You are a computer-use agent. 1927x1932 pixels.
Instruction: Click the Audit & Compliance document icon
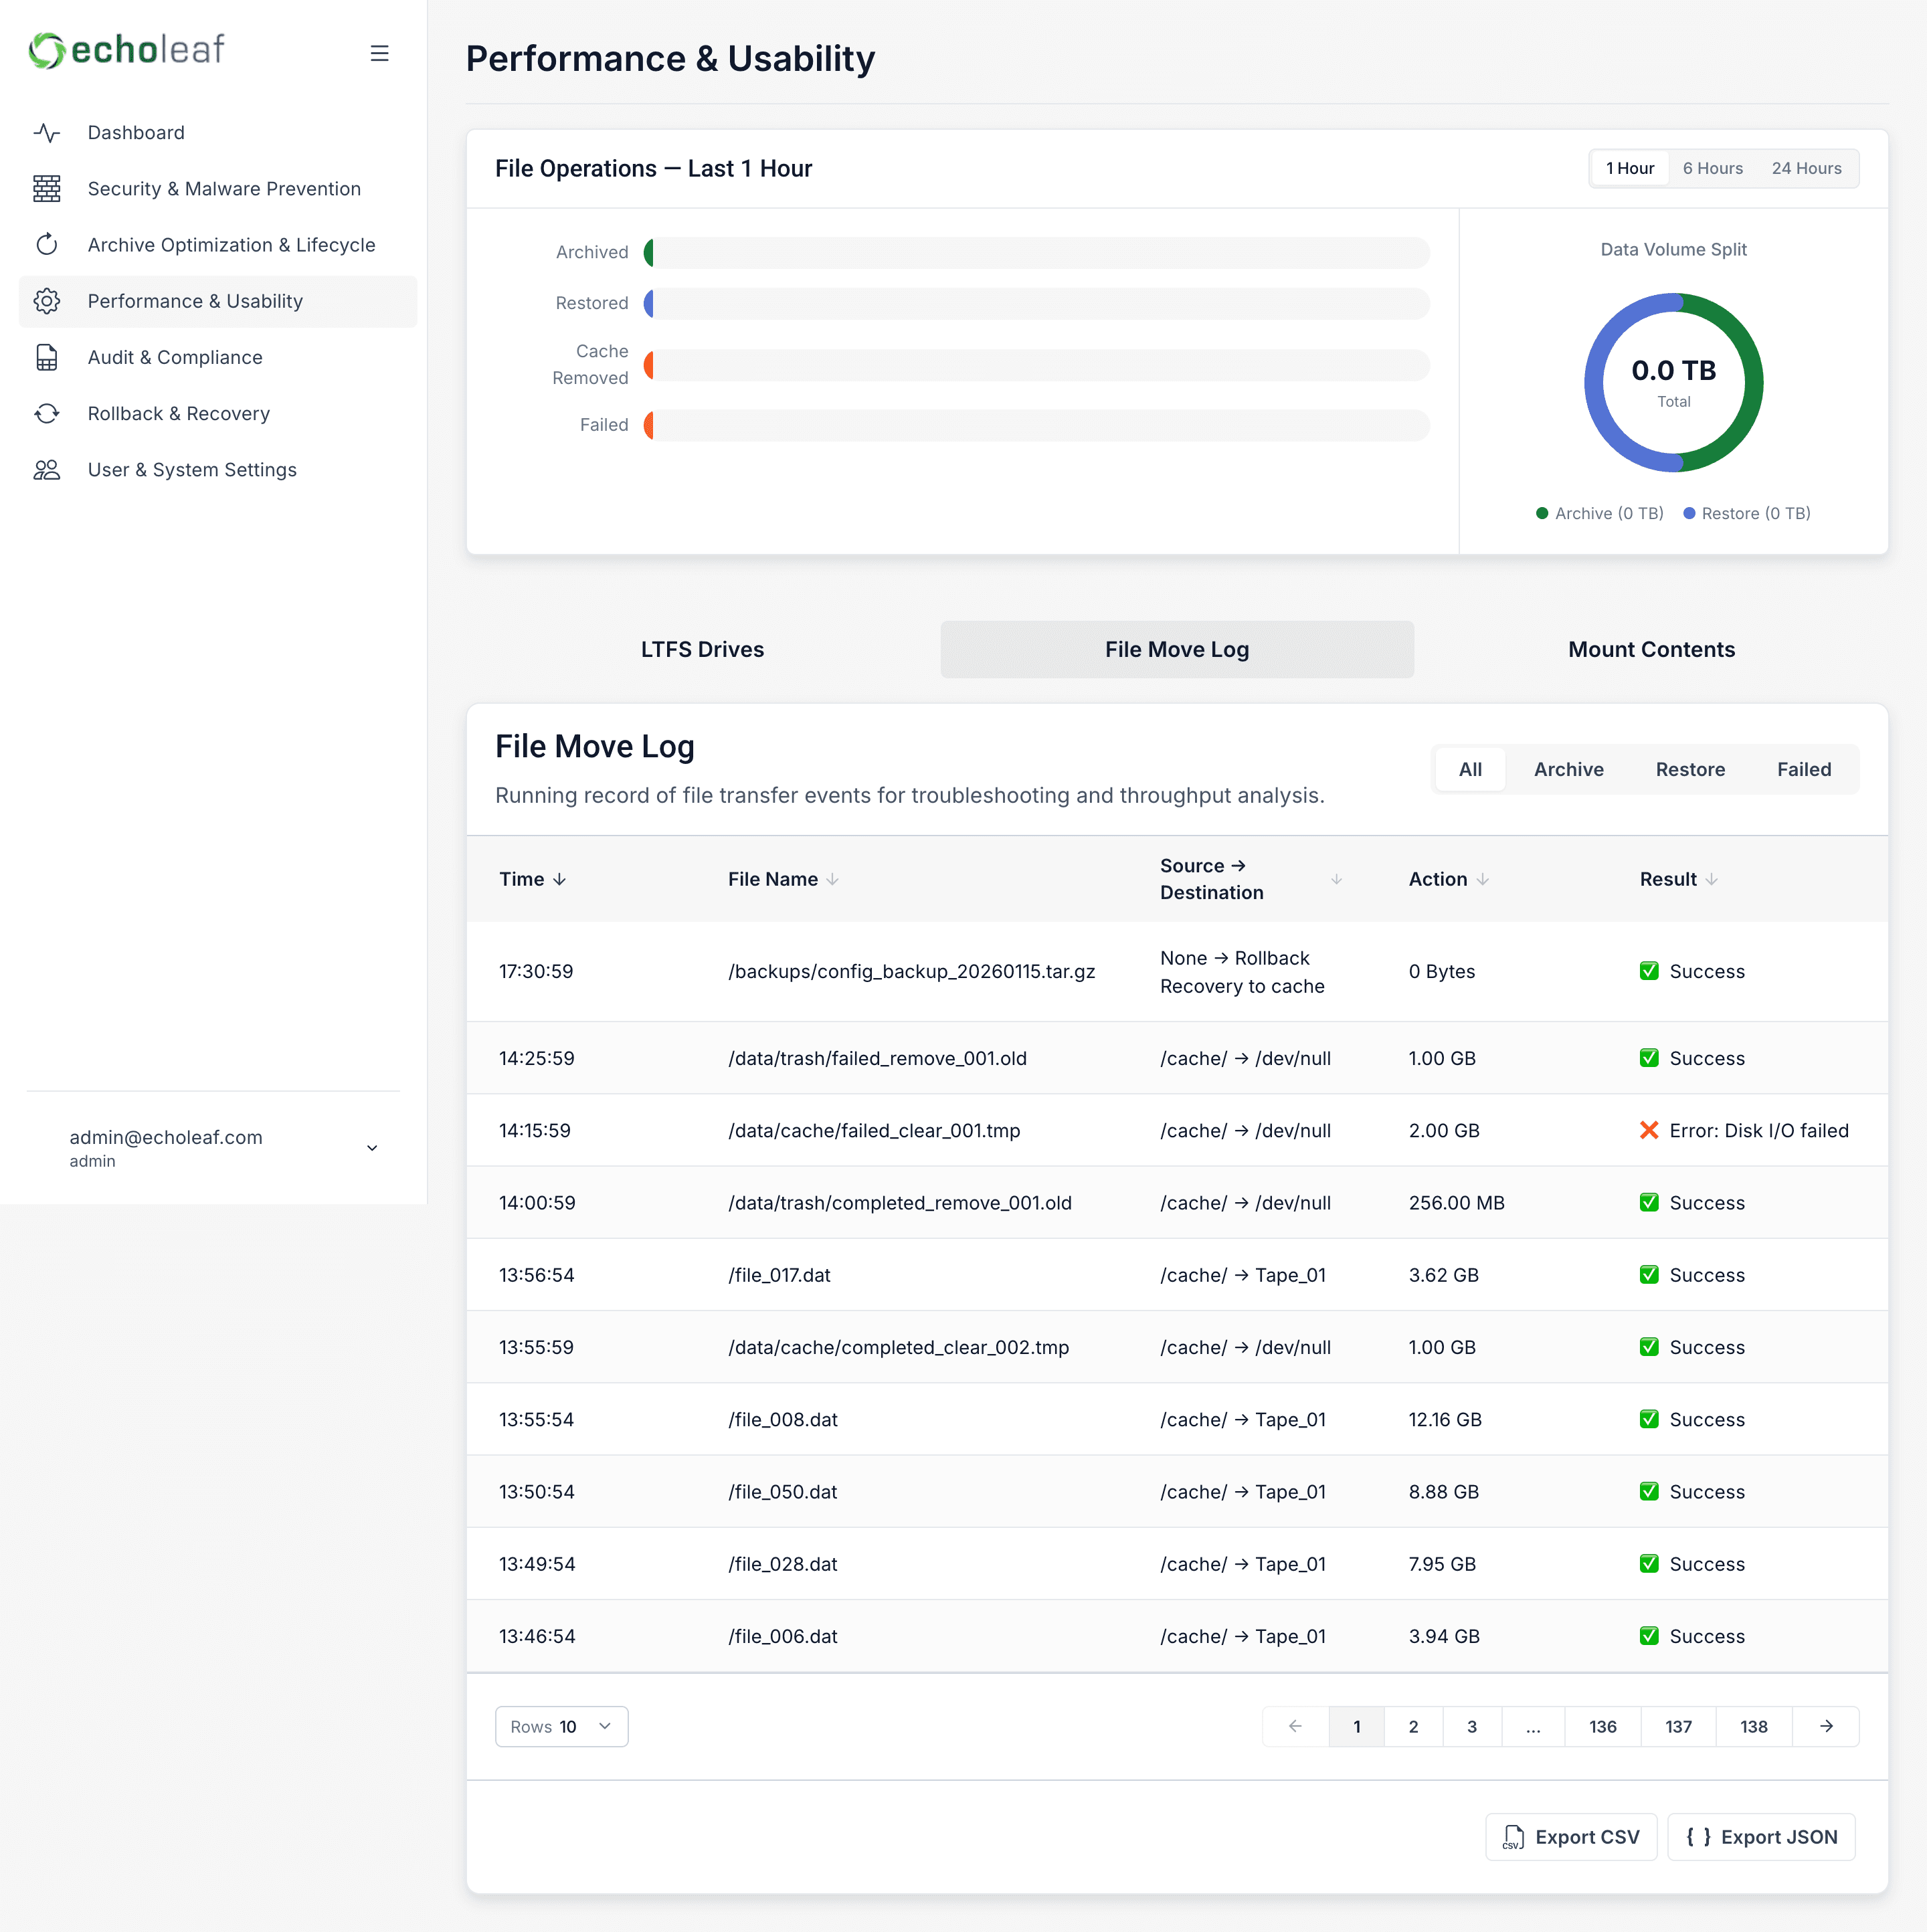coord(47,357)
